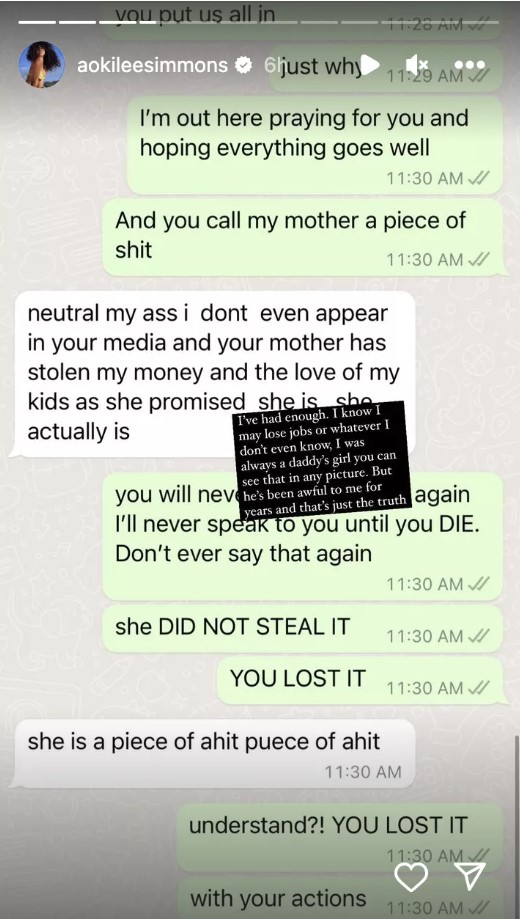Click checkmarks next to "And you call my mother"
The image size is (520, 919).
pyautogui.click(x=478, y=260)
